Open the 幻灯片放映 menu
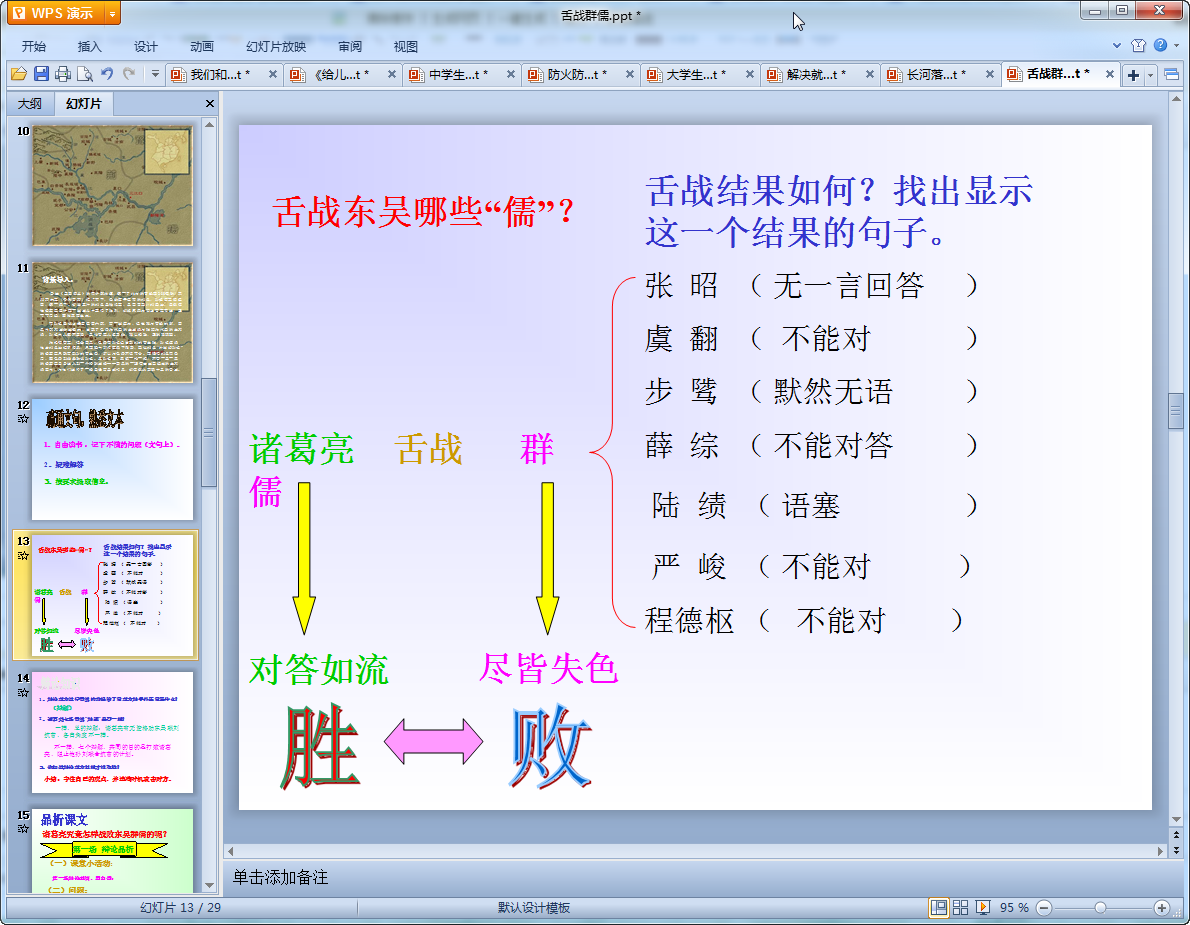Screen dimensions: 1190x925 (275, 46)
